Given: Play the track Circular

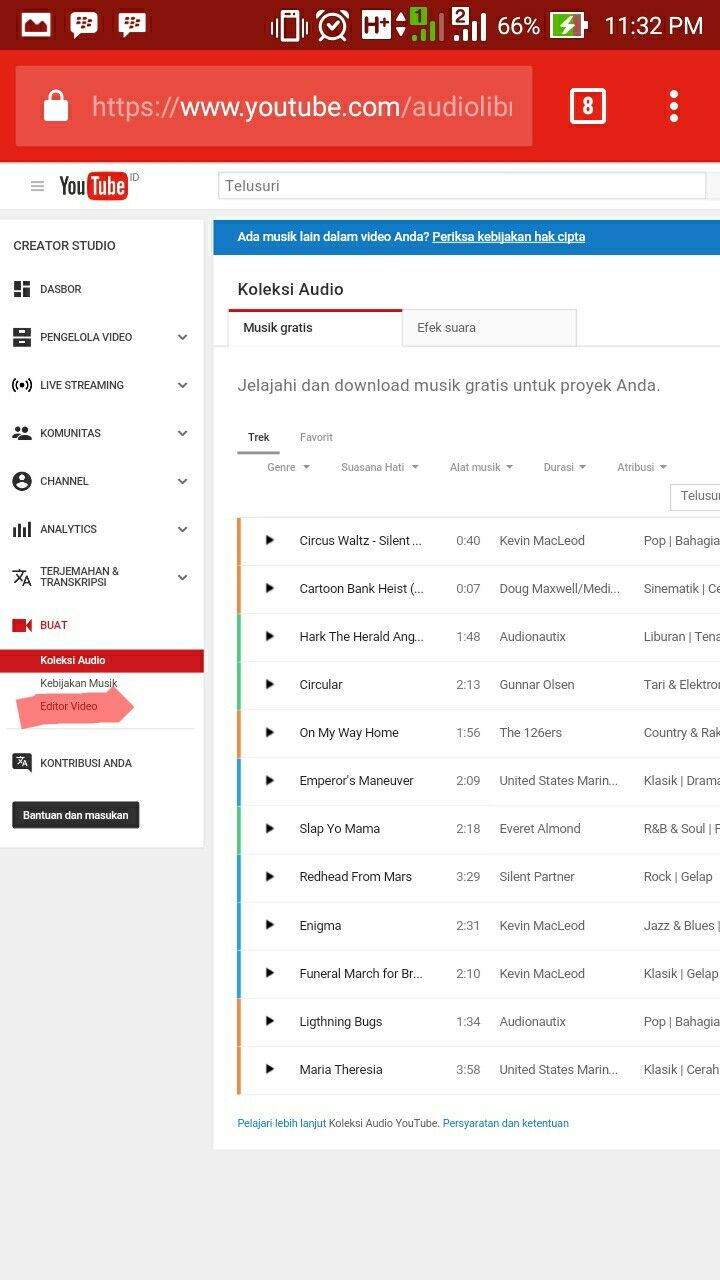Looking at the screenshot, I should point(269,684).
